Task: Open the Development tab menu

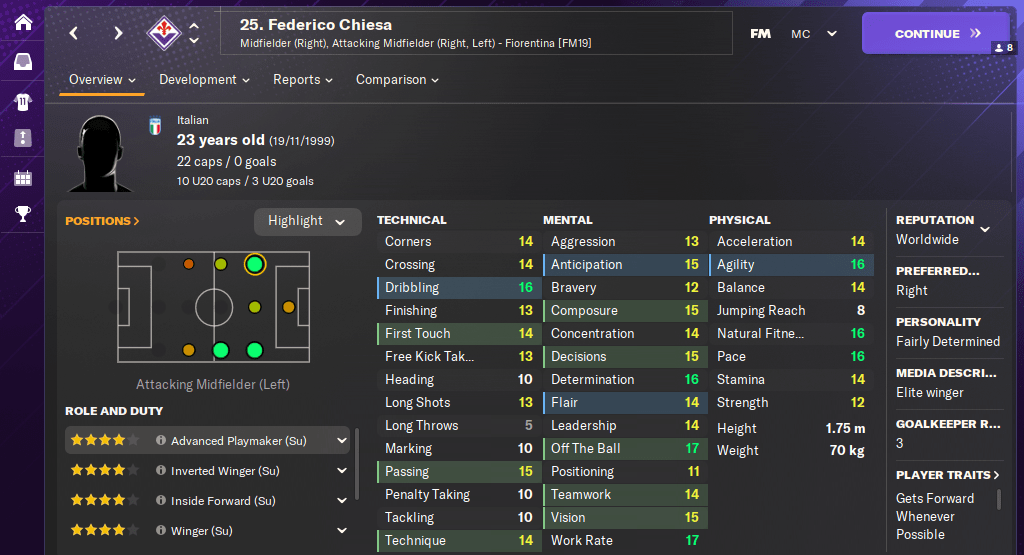Action: tap(204, 80)
